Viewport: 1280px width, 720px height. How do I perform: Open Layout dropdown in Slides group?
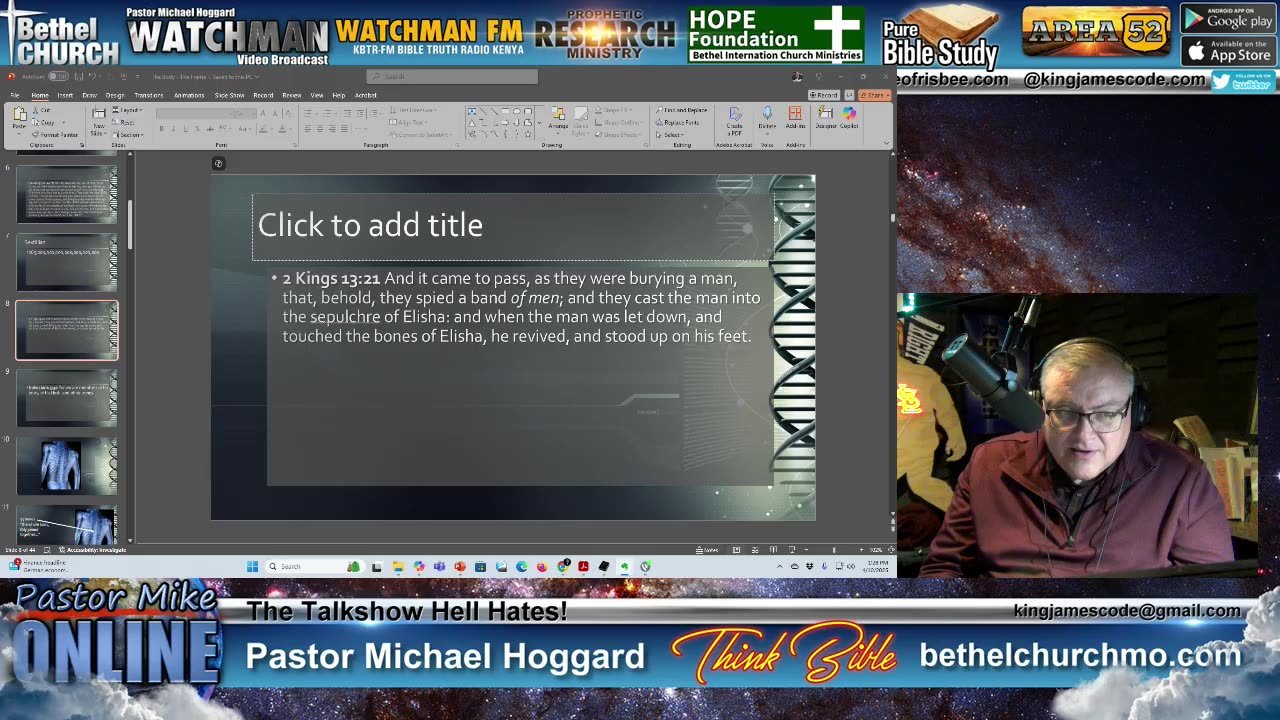coord(127,110)
